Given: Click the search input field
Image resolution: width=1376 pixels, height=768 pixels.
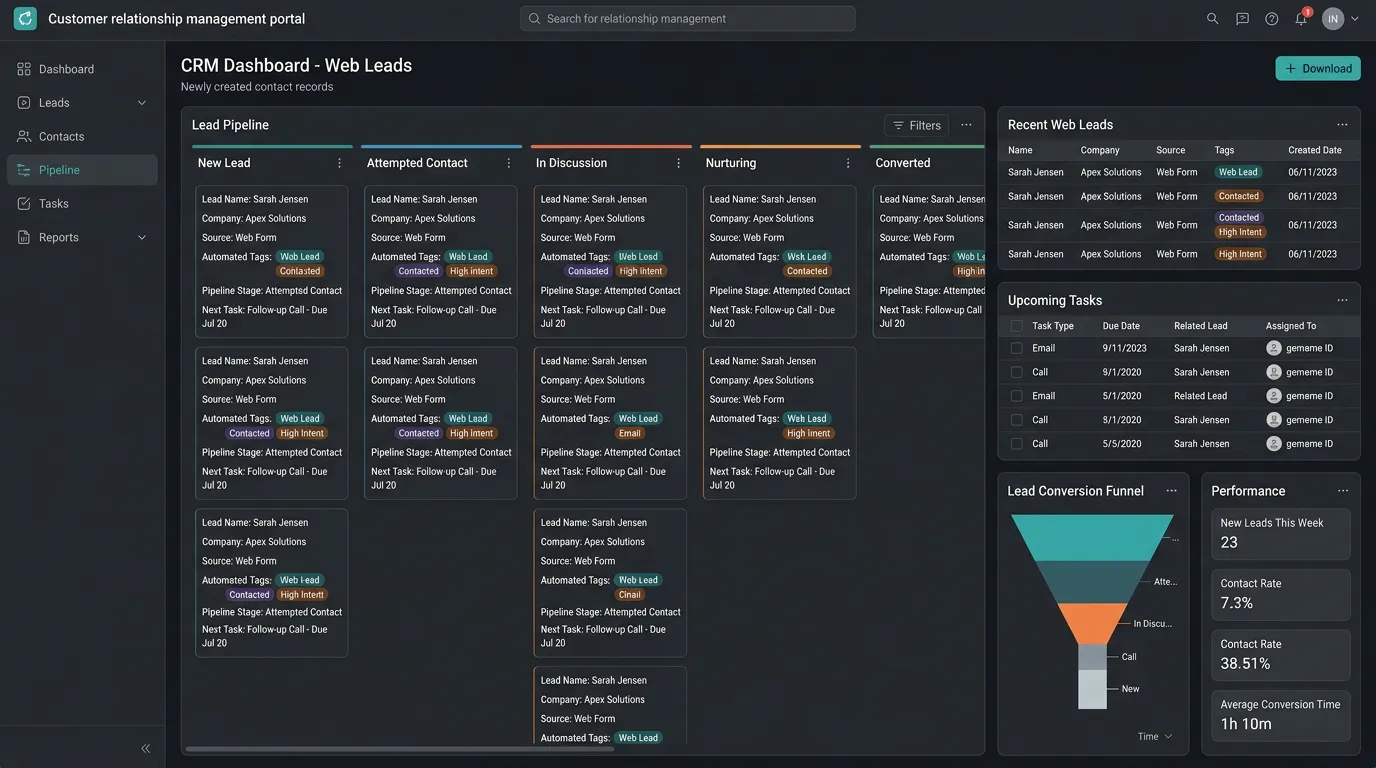Looking at the screenshot, I should [x=688, y=18].
